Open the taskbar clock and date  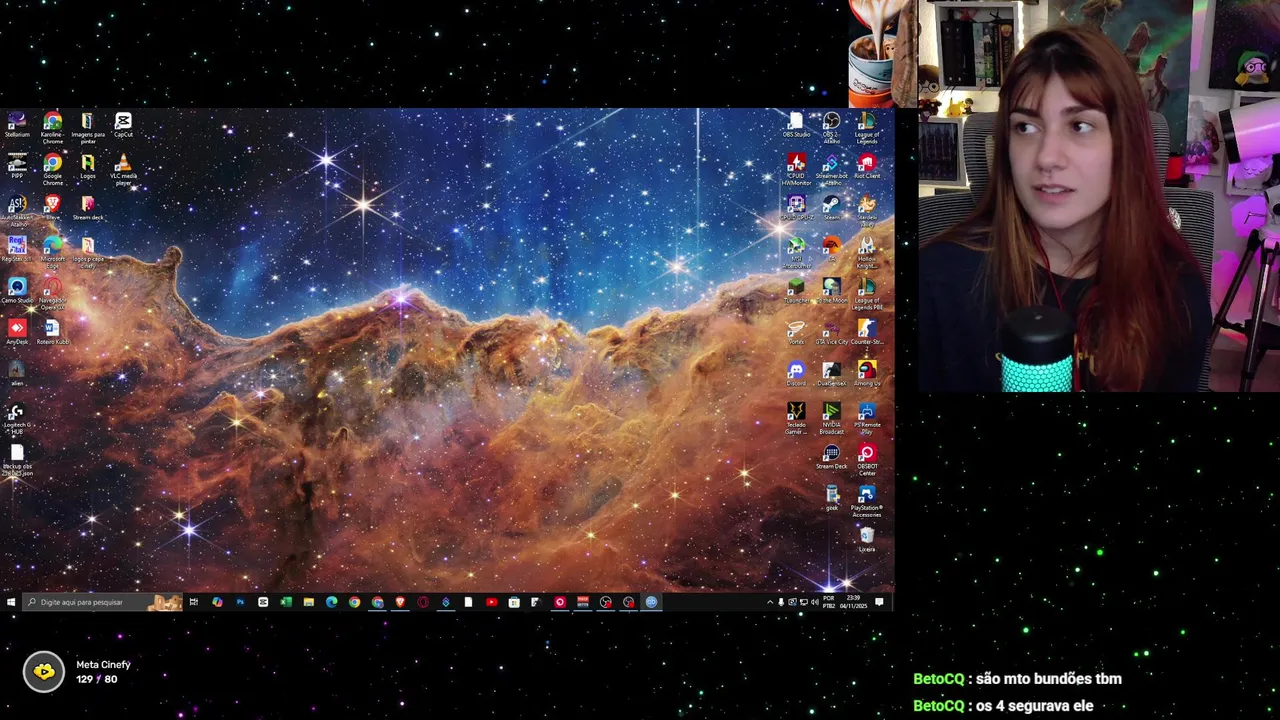(x=854, y=602)
